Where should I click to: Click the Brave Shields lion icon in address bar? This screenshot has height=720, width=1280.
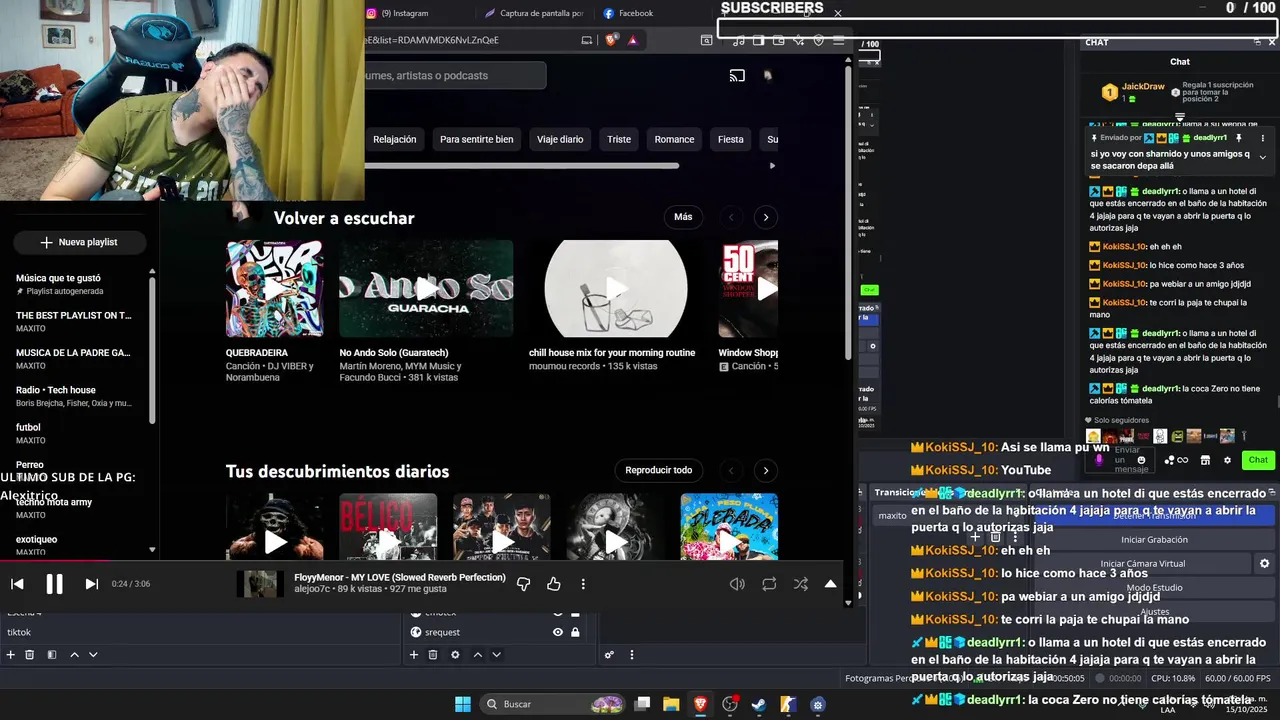(612, 40)
